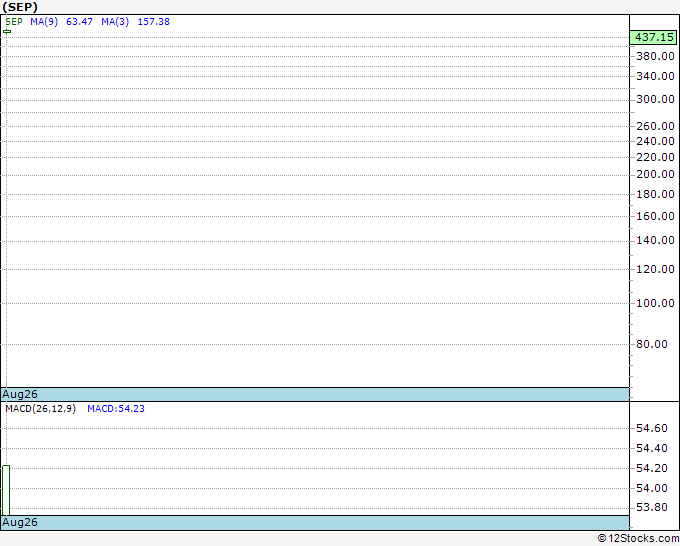680x546 pixels.
Task: Click the 180.00 price axis label
Action: click(x=655, y=194)
